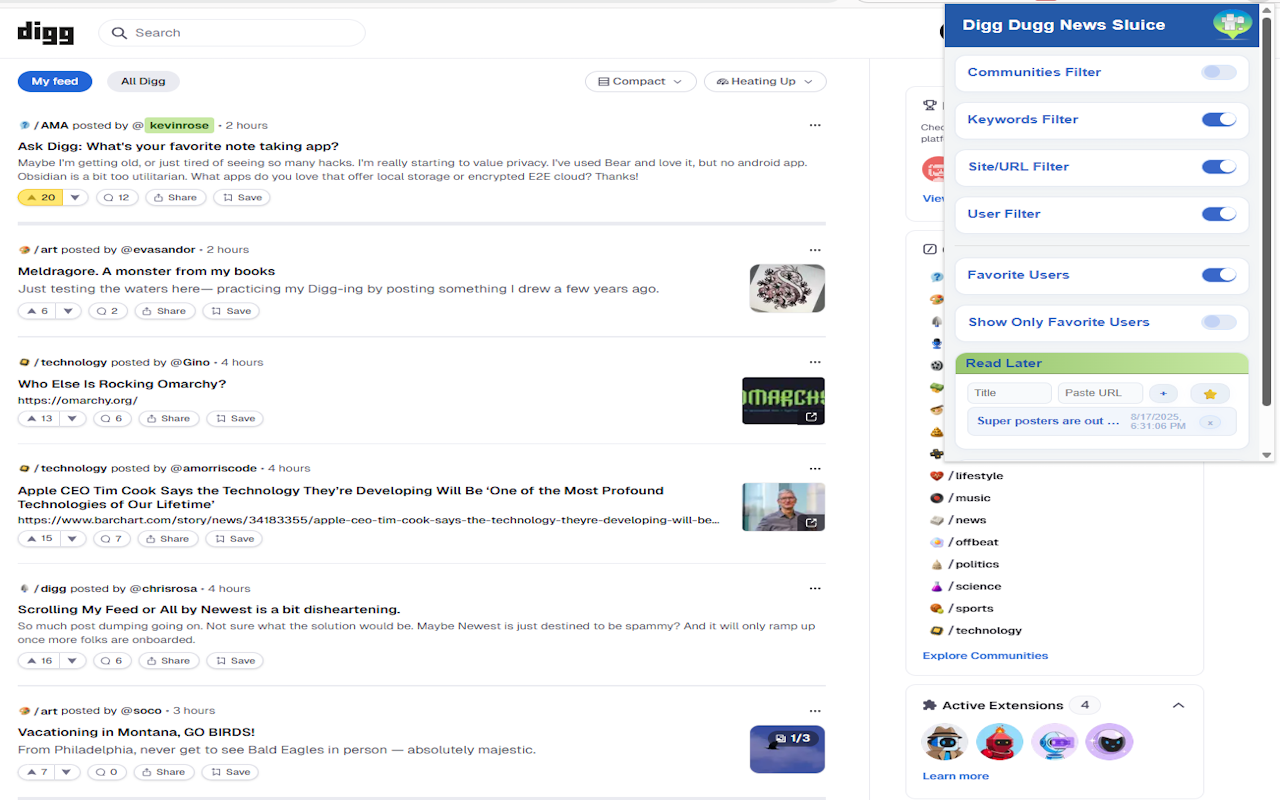
Task: Open the purple headphone robot extension
Action: 1054,741
